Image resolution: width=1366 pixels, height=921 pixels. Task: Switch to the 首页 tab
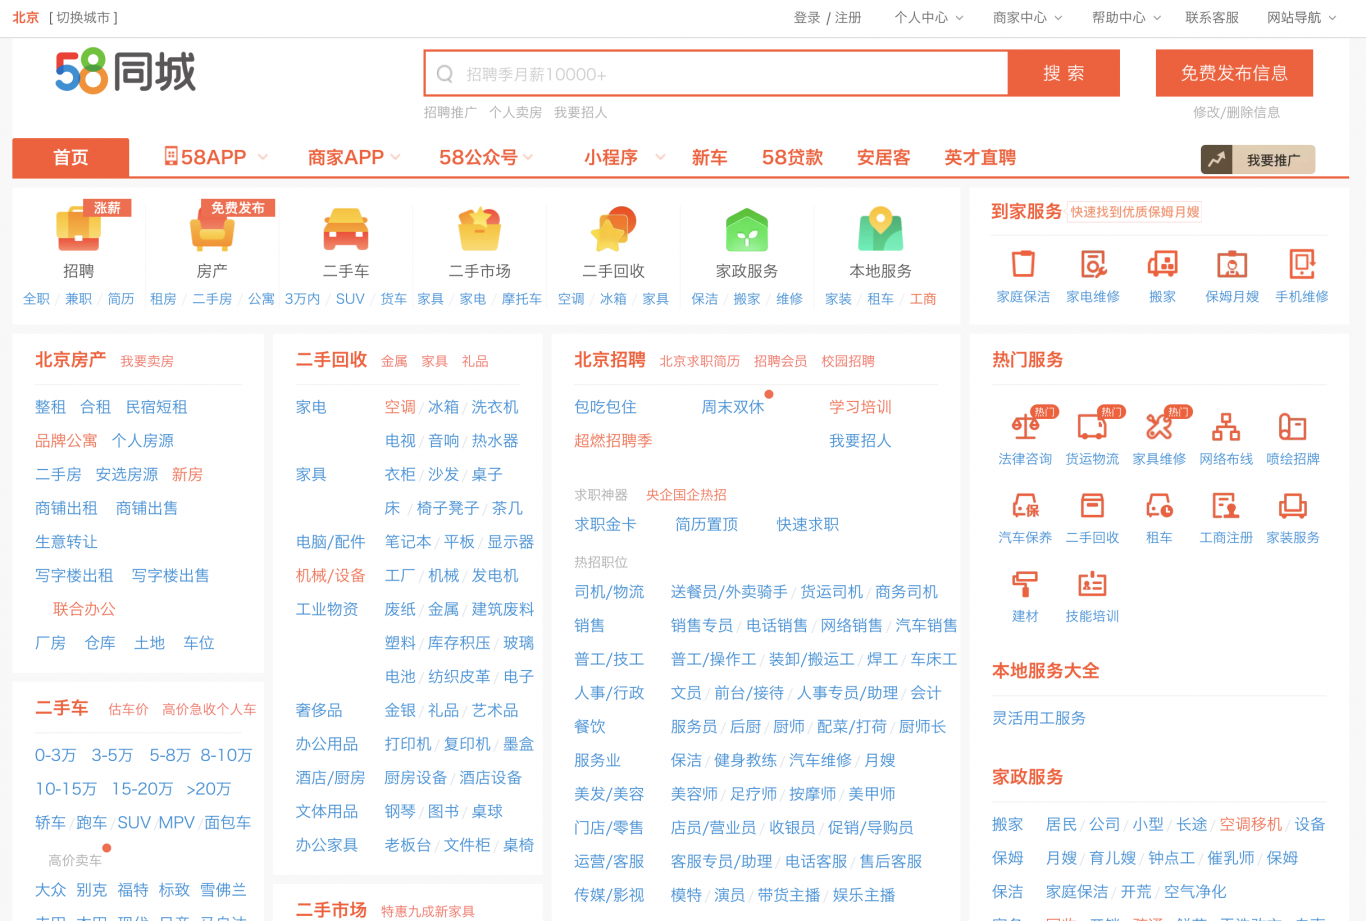[71, 157]
